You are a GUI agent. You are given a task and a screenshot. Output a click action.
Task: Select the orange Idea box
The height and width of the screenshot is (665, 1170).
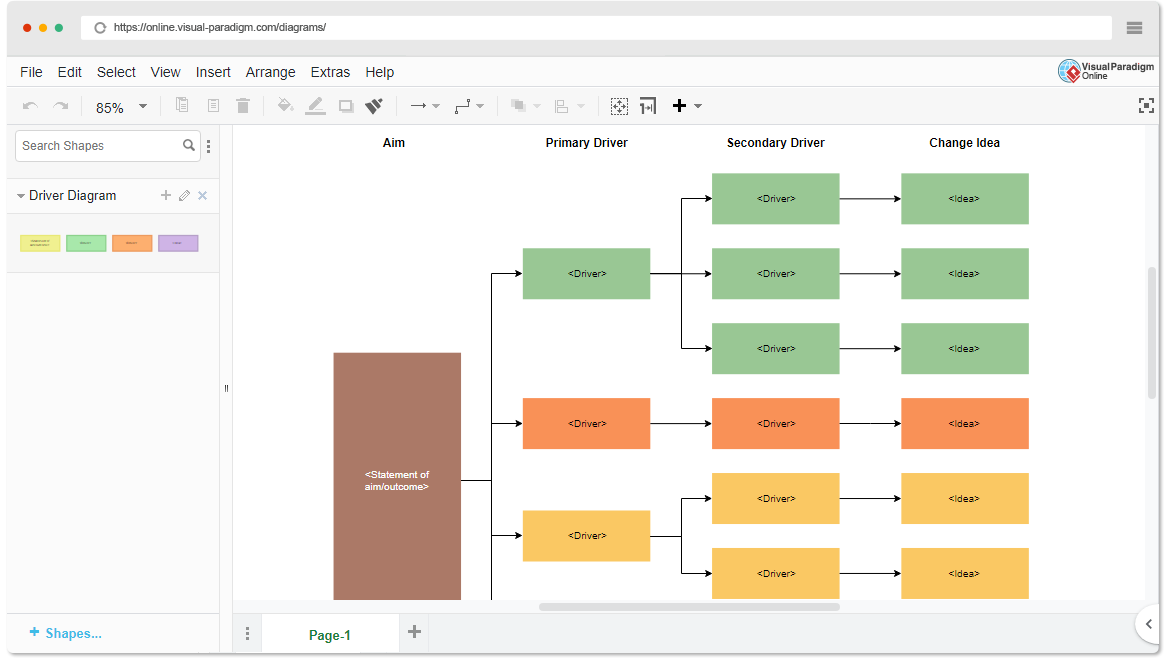coord(965,424)
